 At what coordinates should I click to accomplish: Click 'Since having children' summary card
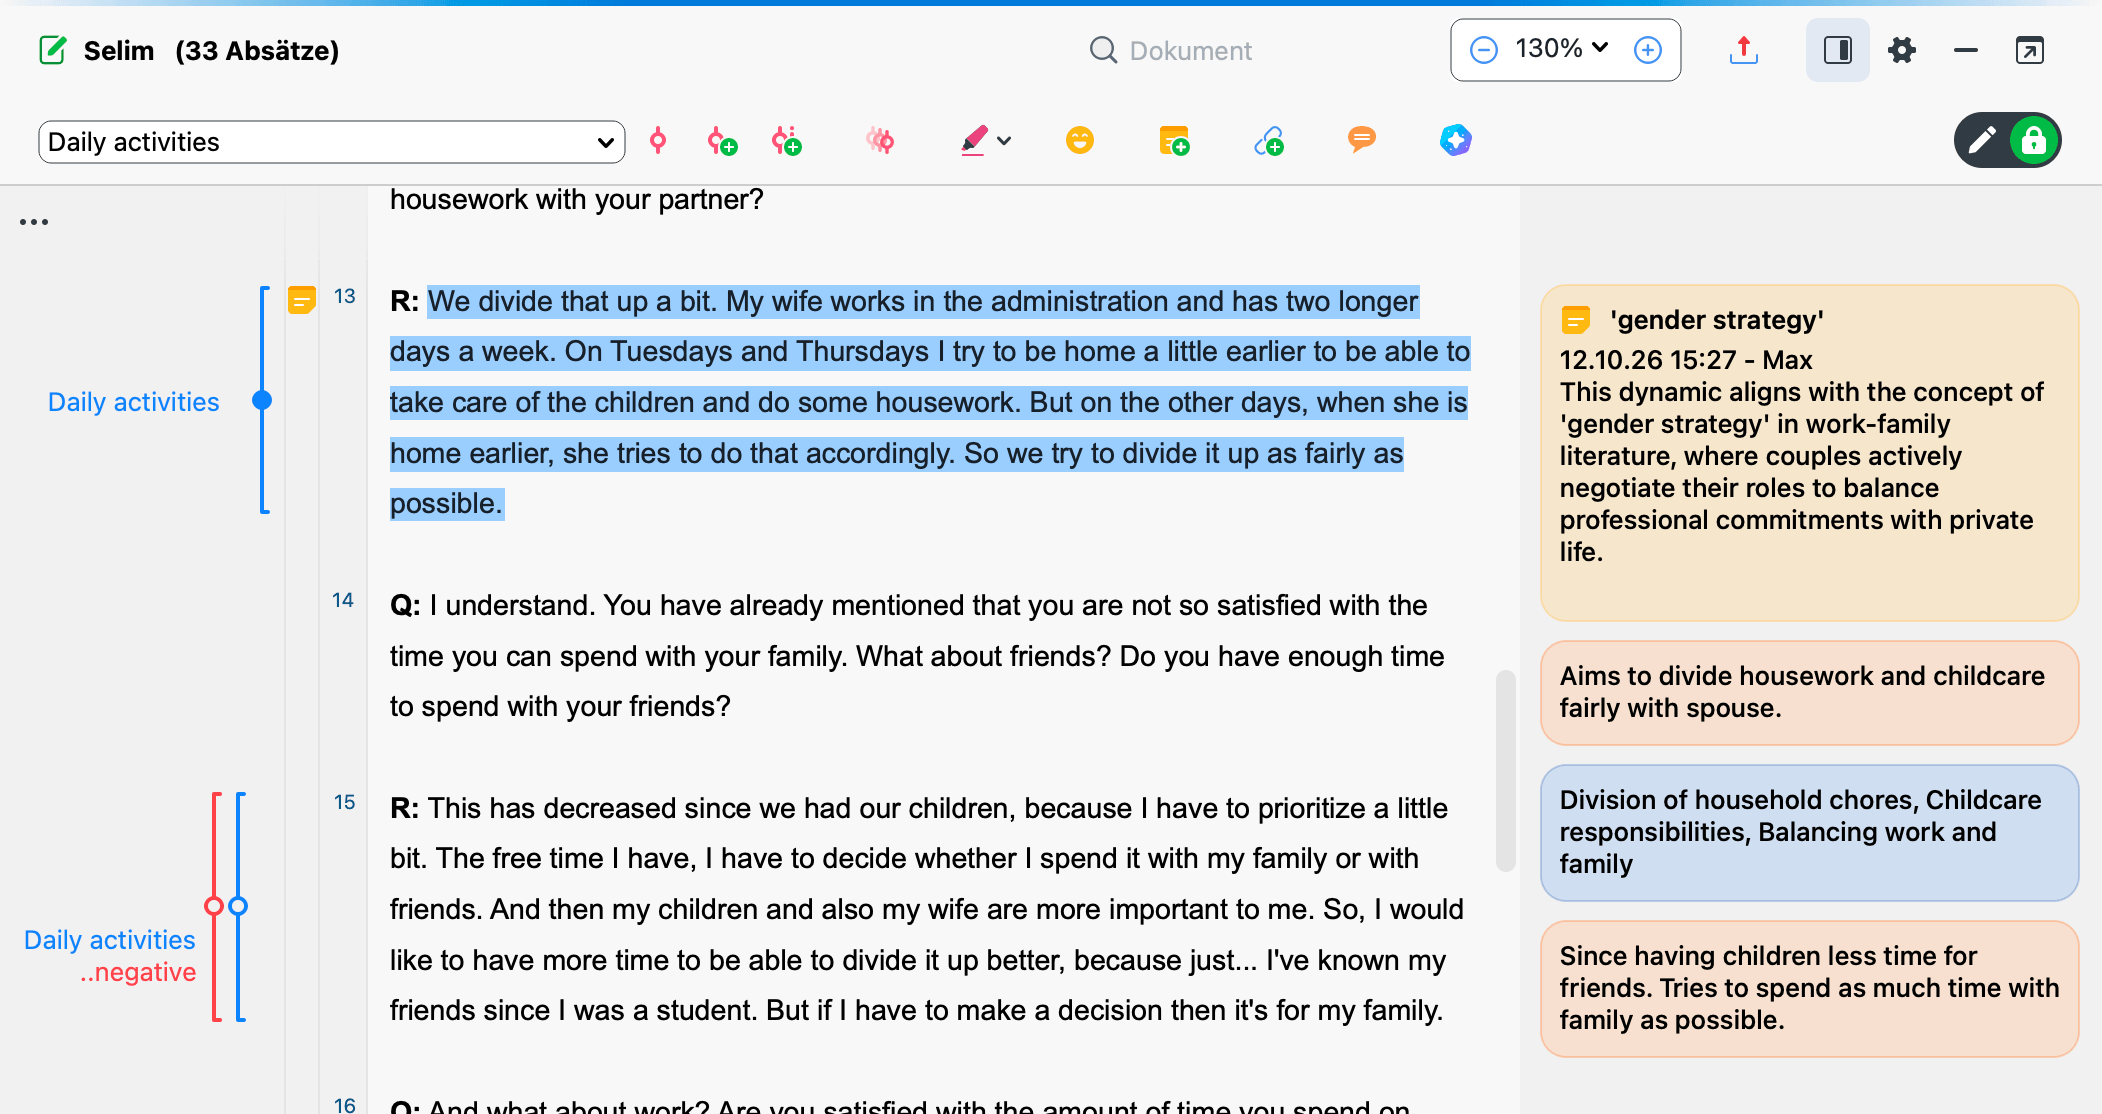(x=1810, y=988)
